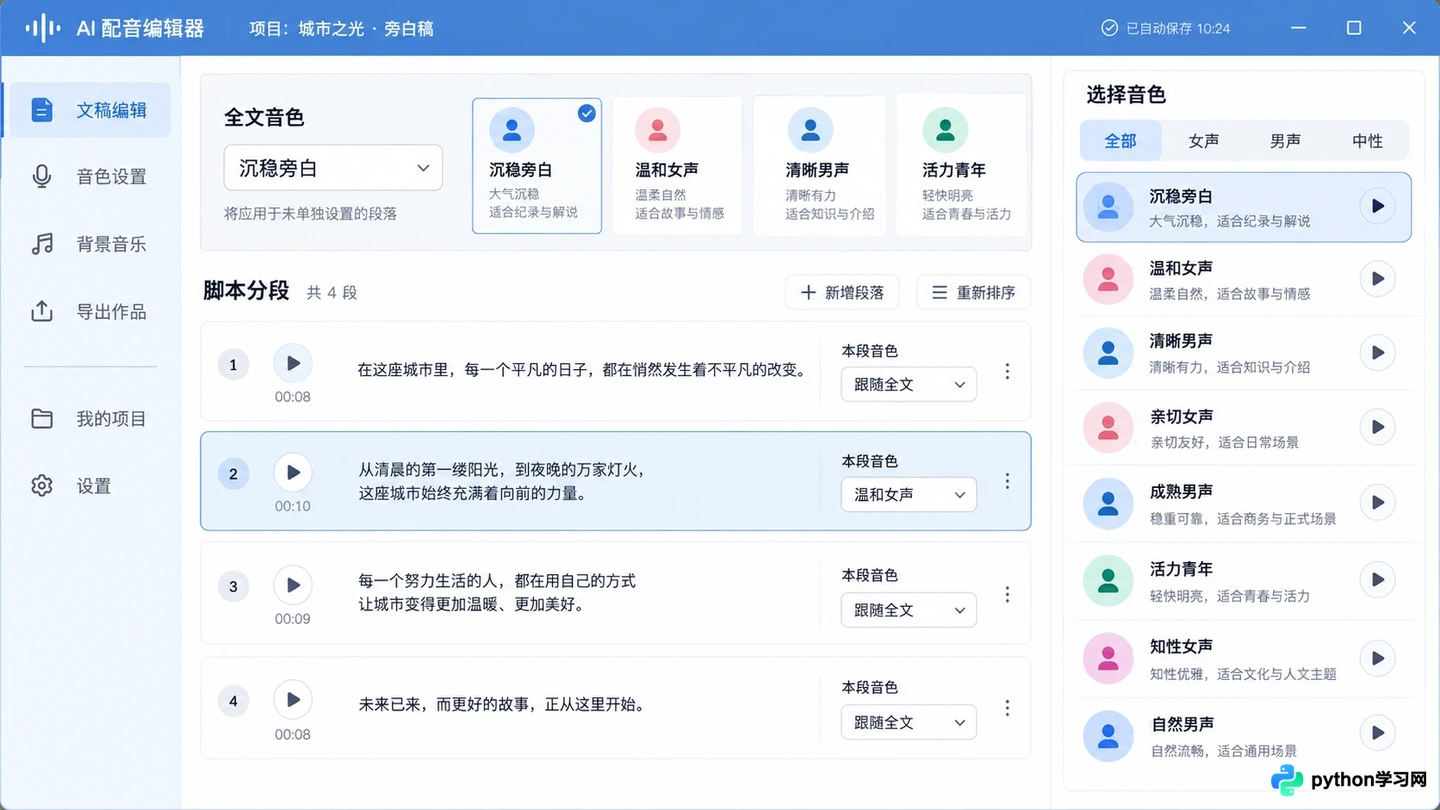Open 音色设置 in the sidebar

click(88, 177)
